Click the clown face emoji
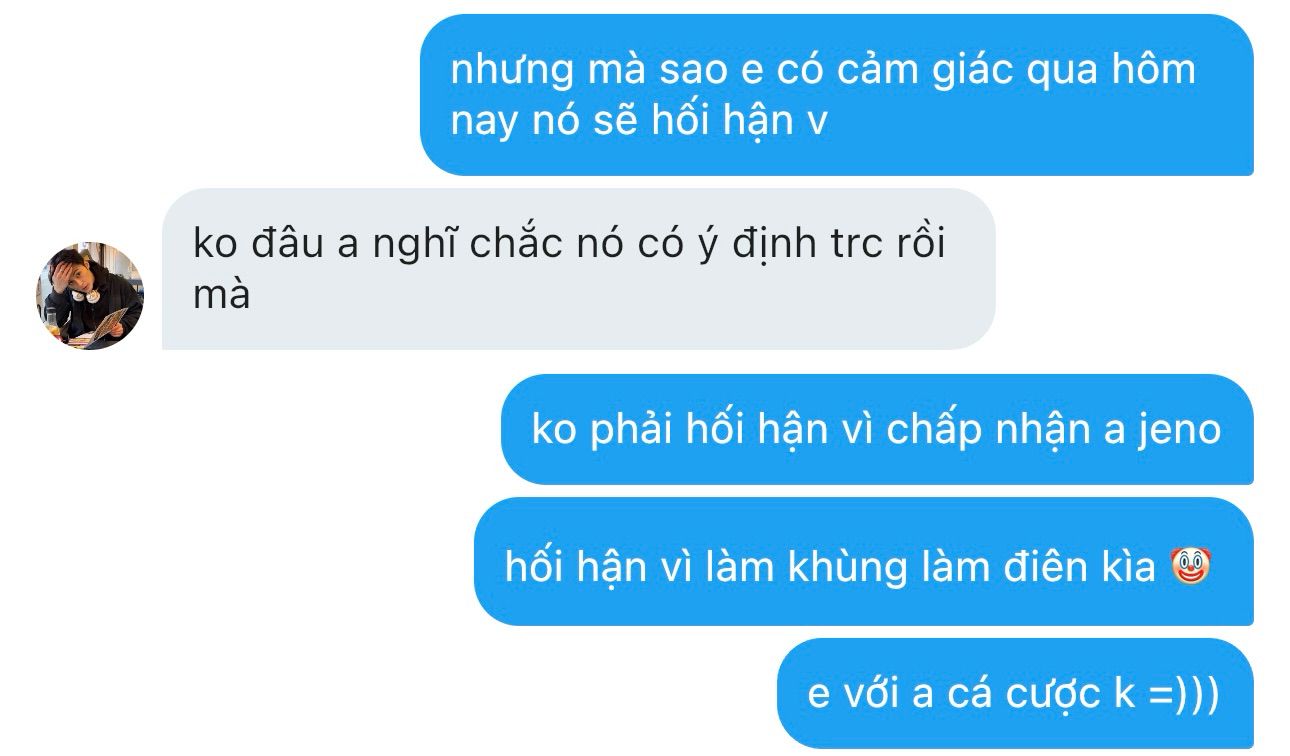The image size is (1290, 756). click(1190, 566)
